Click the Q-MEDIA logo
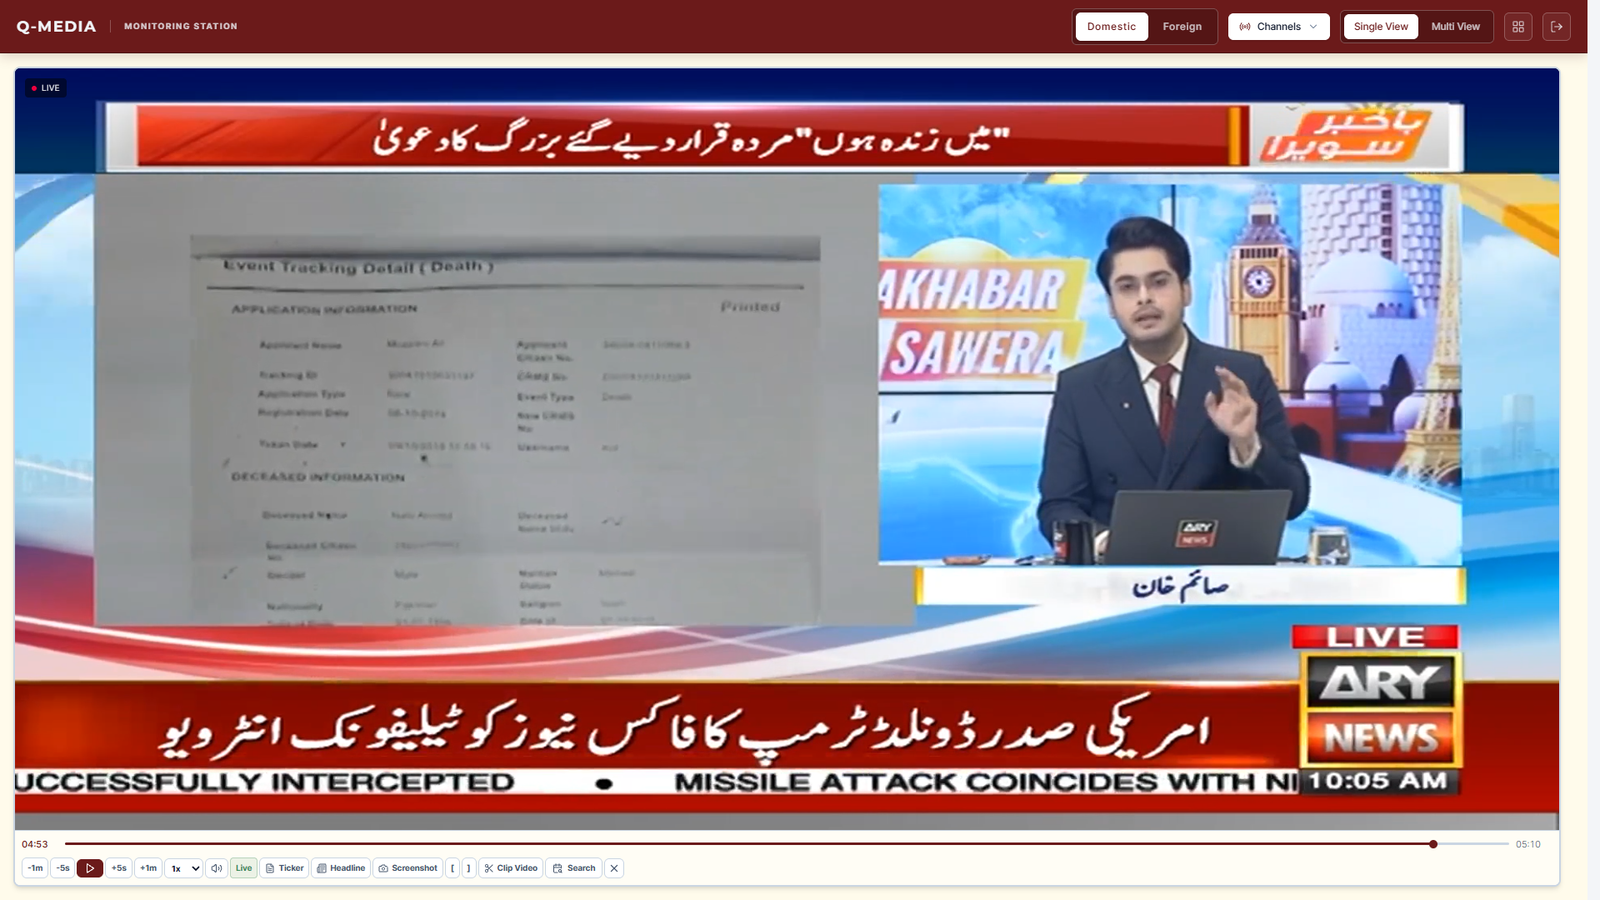1600x900 pixels. [x=56, y=26]
